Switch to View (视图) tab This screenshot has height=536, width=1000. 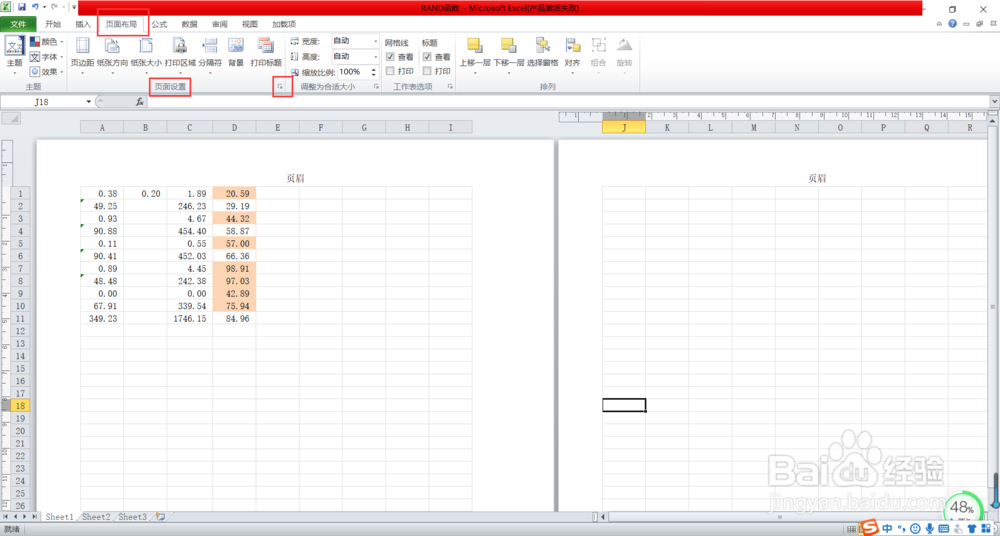(x=250, y=24)
